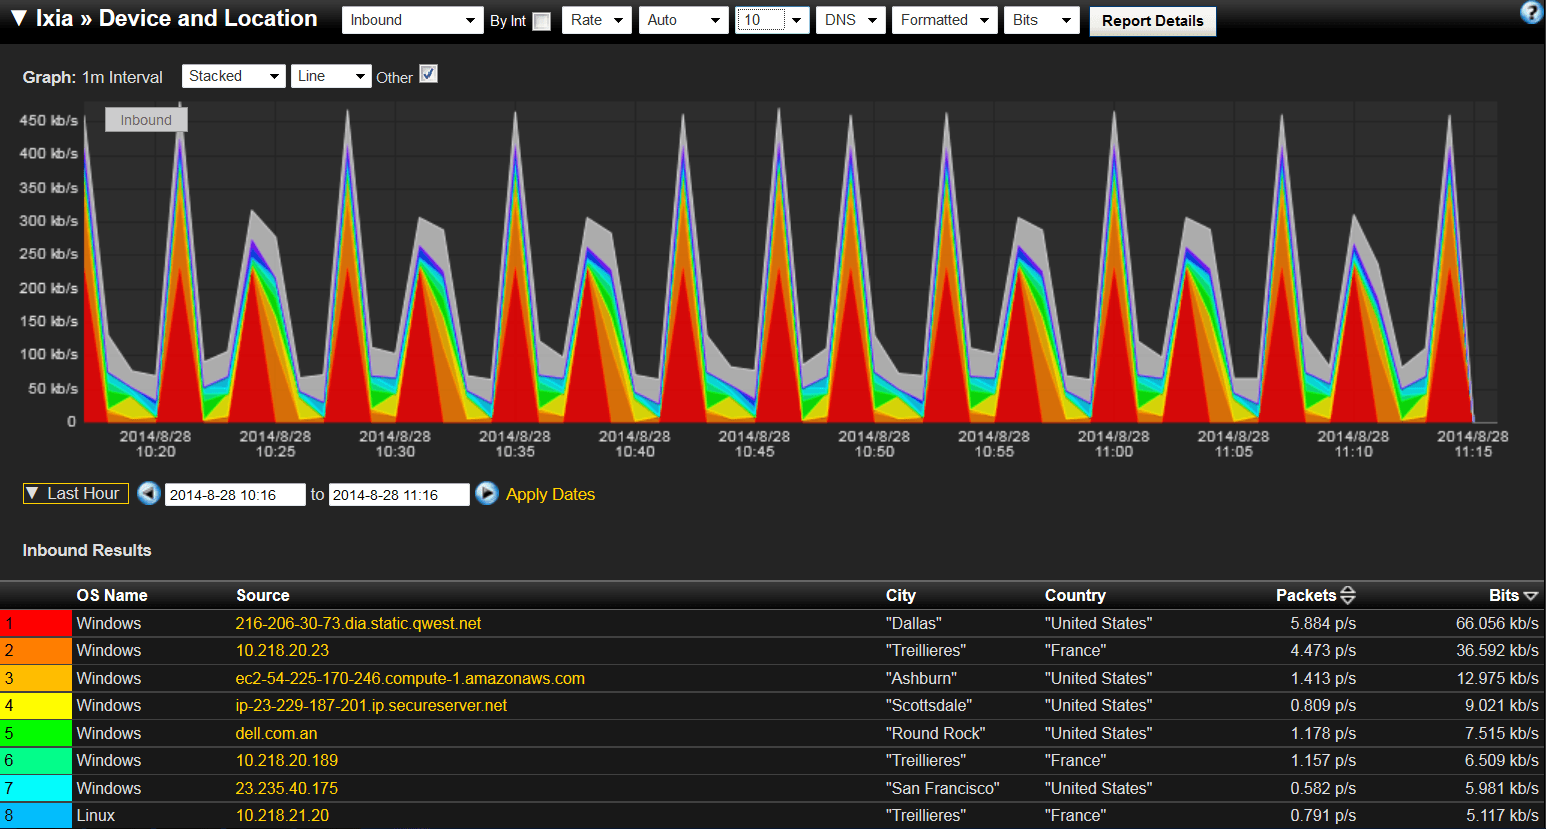Open the Bits unit dropdown
Image resolution: width=1546 pixels, height=829 pixels.
1042,20
